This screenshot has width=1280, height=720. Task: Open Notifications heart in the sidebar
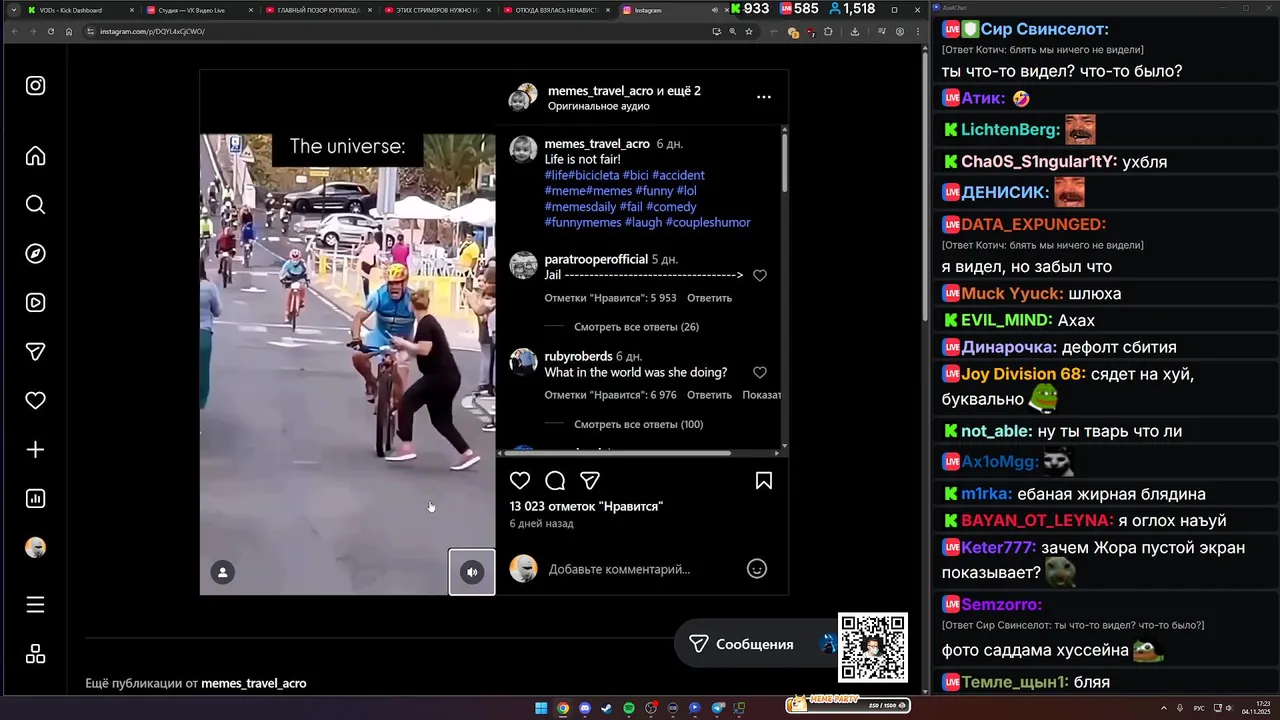pyautogui.click(x=35, y=401)
